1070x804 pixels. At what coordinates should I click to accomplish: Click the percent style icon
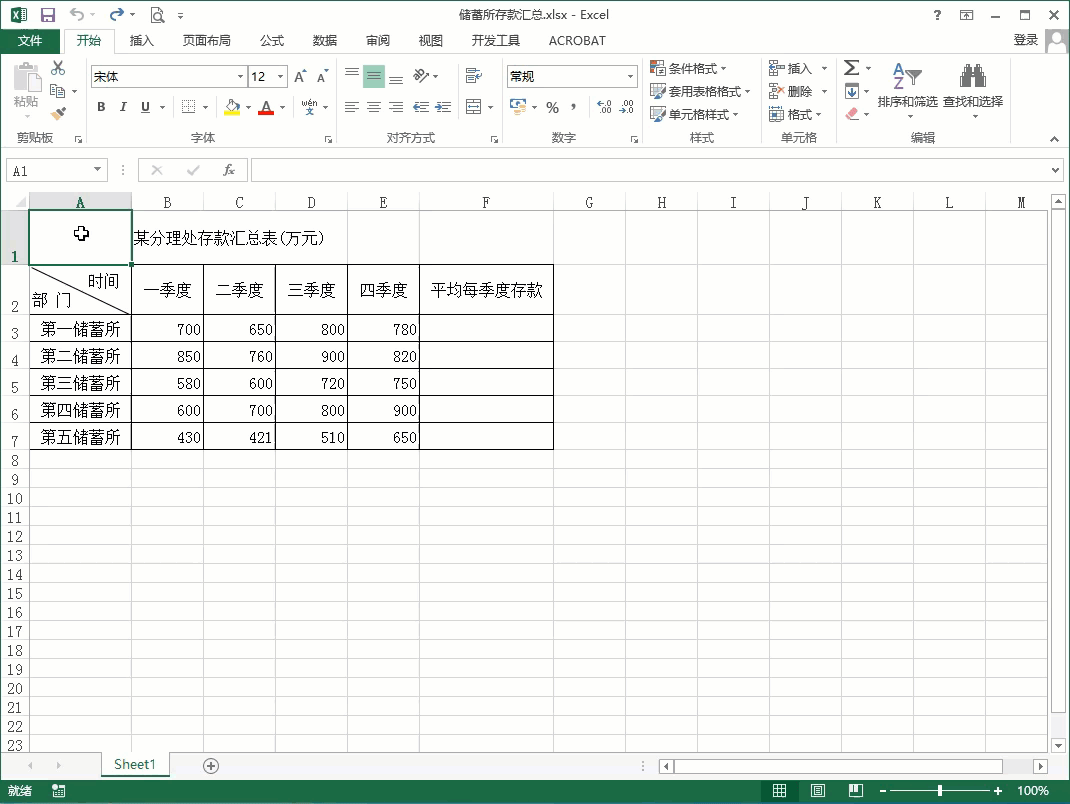pyautogui.click(x=552, y=107)
